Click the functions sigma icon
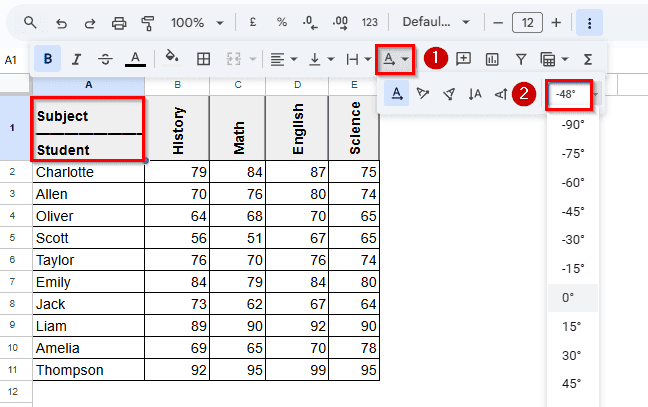 (x=588, y=59)
